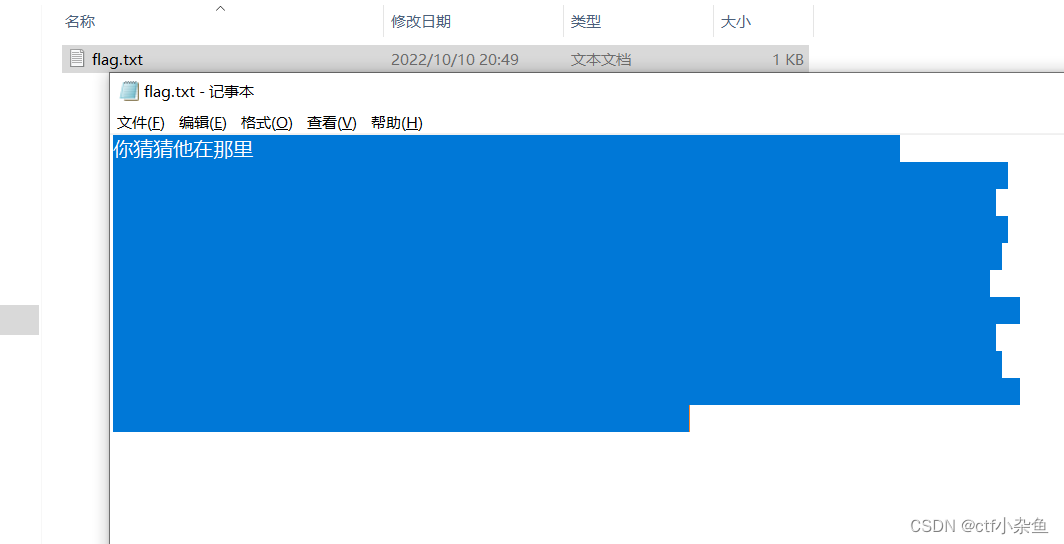Click the 1 KB size cell
Screen dimensions: 1064x544
click(x=788, y=60)
